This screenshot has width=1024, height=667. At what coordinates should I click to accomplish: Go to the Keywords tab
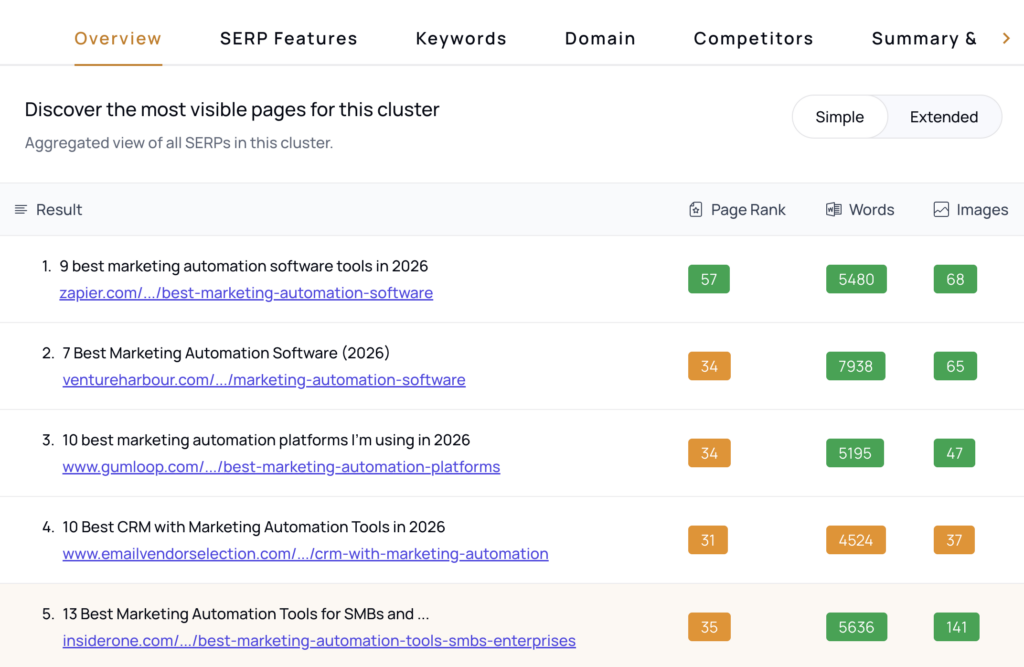click(461, 39)
